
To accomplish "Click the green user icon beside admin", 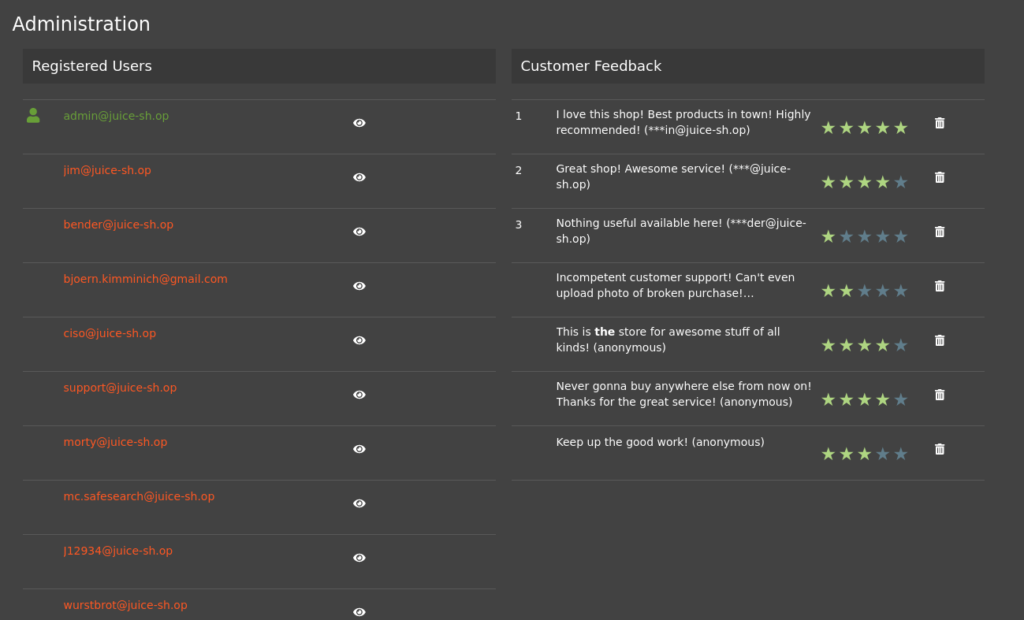I will 33,116.
